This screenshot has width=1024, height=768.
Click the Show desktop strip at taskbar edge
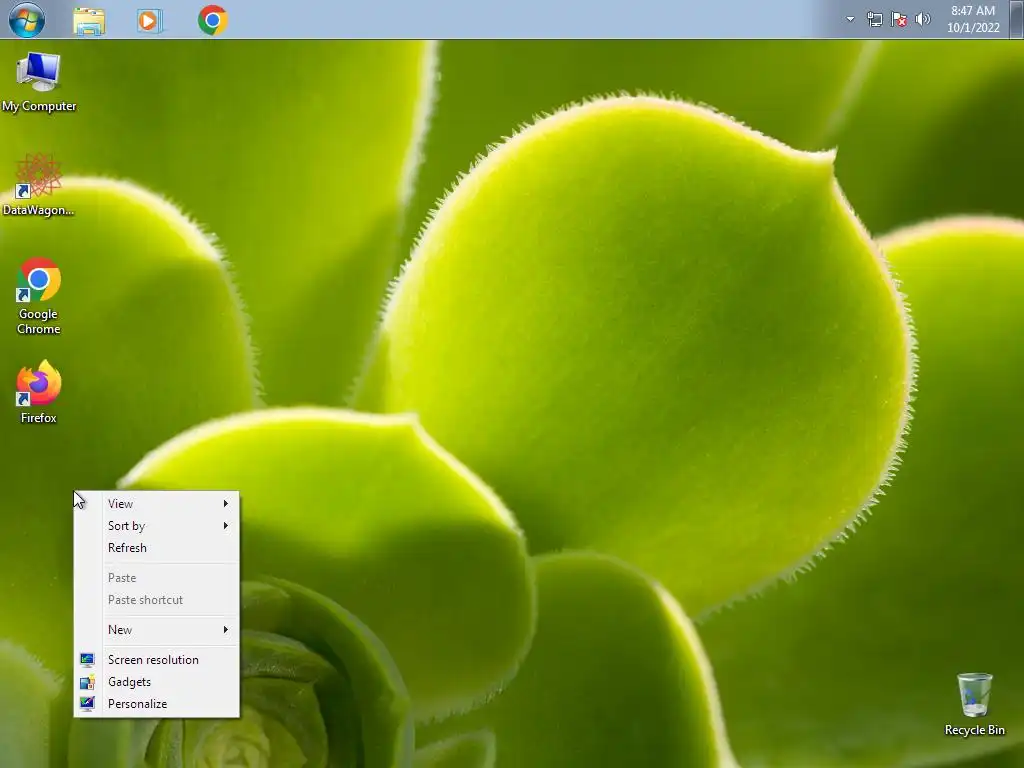pyautogui.click(x=1017, y=19)
